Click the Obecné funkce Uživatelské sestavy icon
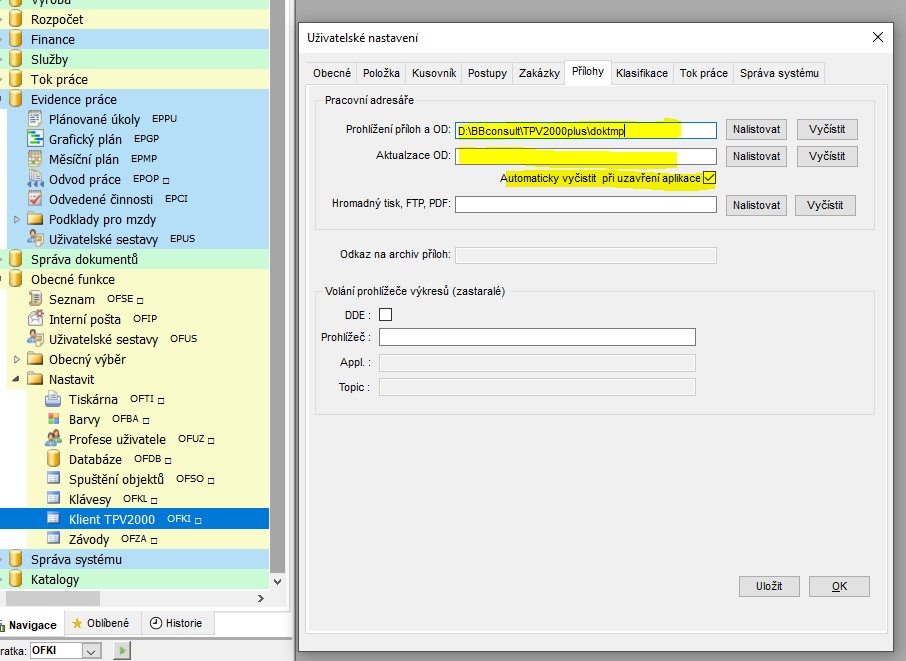This screenshot has height=661, width=906. (x=35, y=339)
